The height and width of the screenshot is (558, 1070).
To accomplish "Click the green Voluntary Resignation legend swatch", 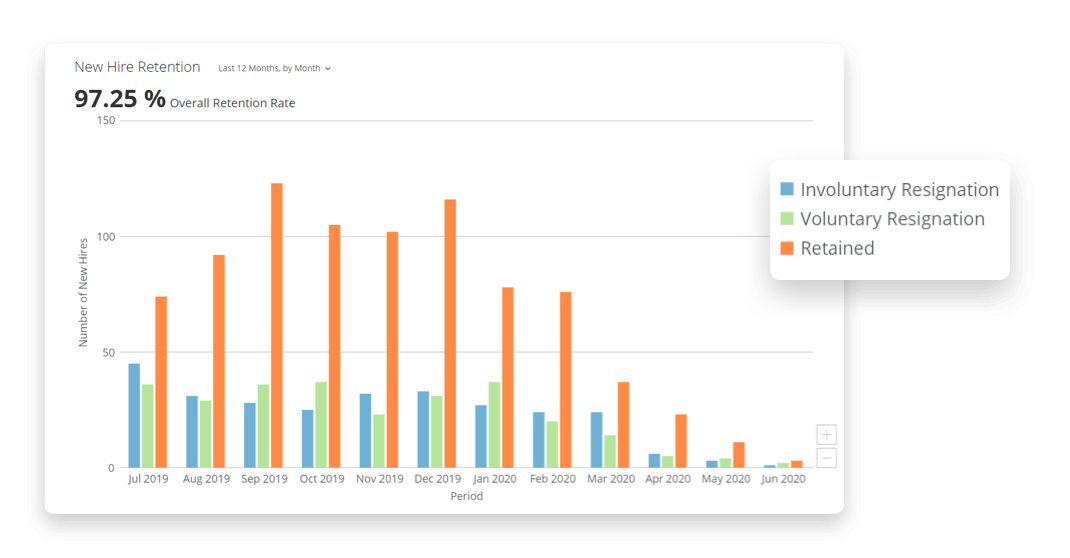I will [787, 218].
